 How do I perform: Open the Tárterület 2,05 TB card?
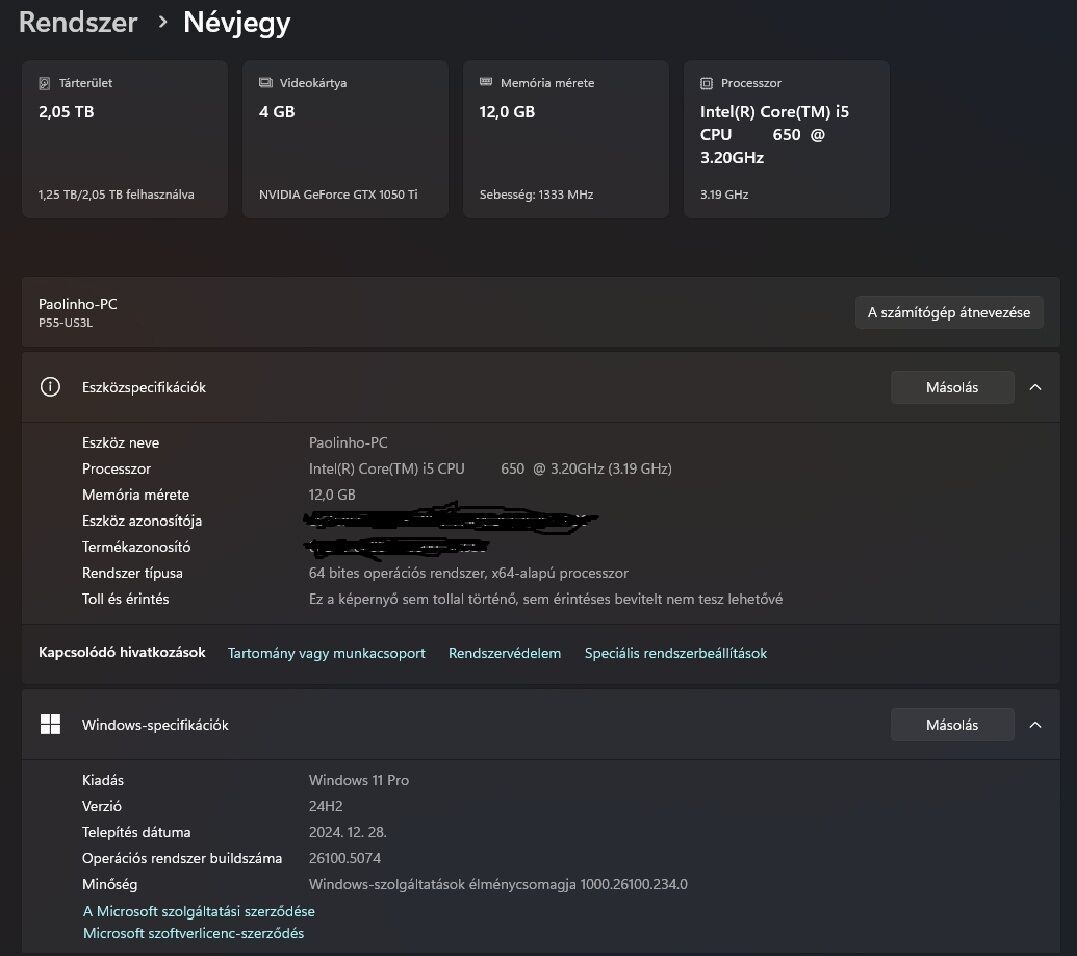click(125, 139)
